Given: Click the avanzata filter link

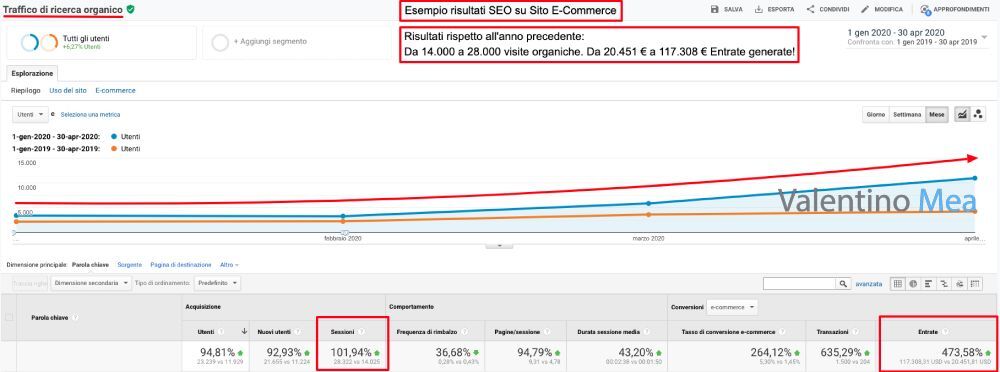Looking at the screenshot, I should 868,283.
